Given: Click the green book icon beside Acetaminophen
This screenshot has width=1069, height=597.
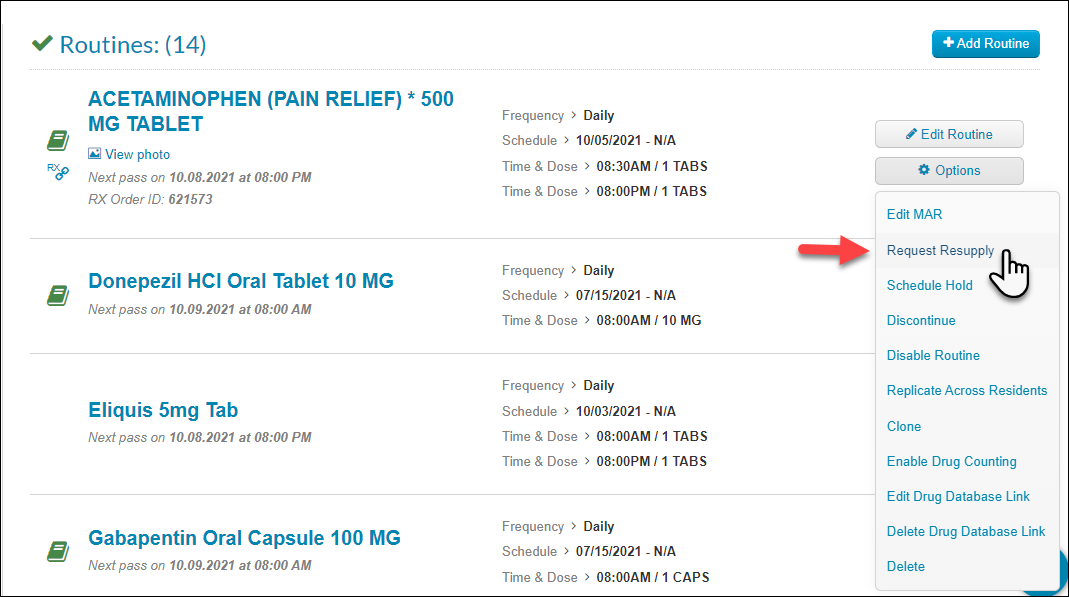Looking at the screenshot, I should coord(58,140).
